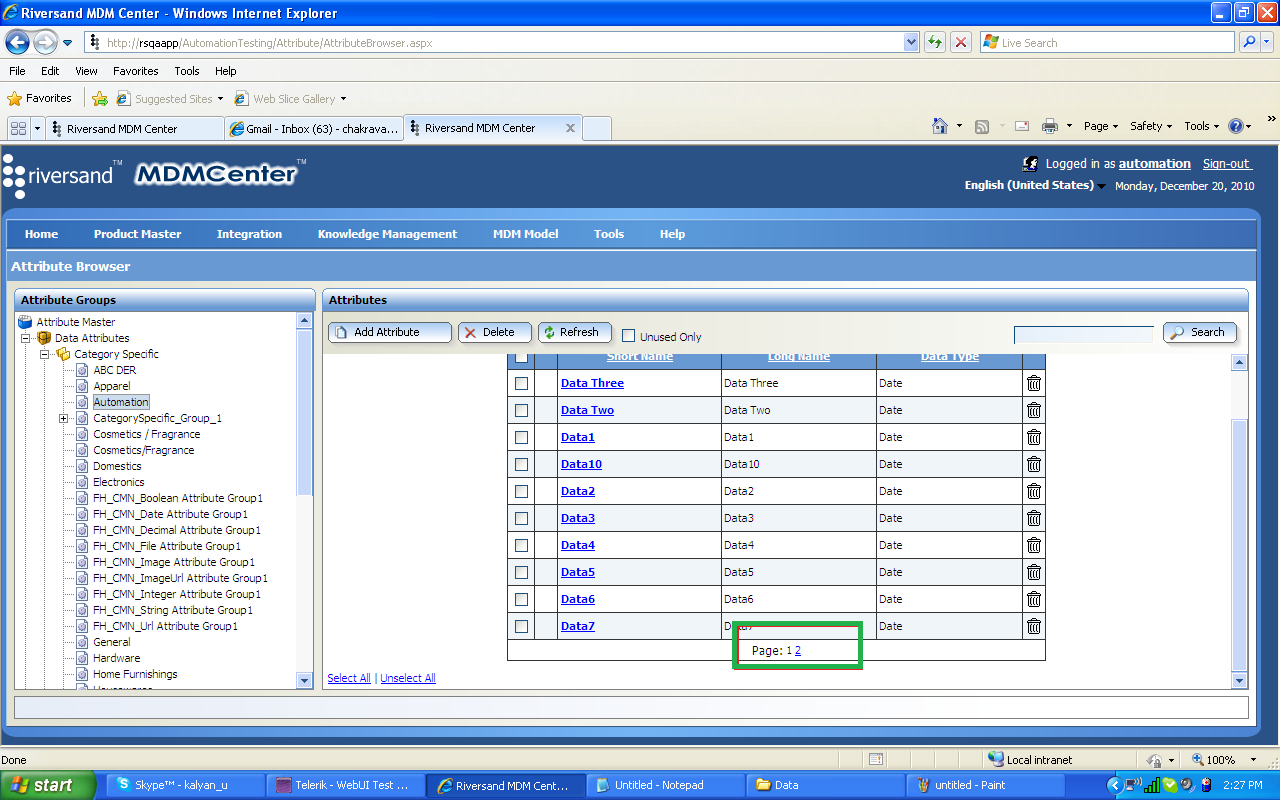Stop page loading with red X icon
This screenshot has height=800, width=1280.
coord(961,42)
